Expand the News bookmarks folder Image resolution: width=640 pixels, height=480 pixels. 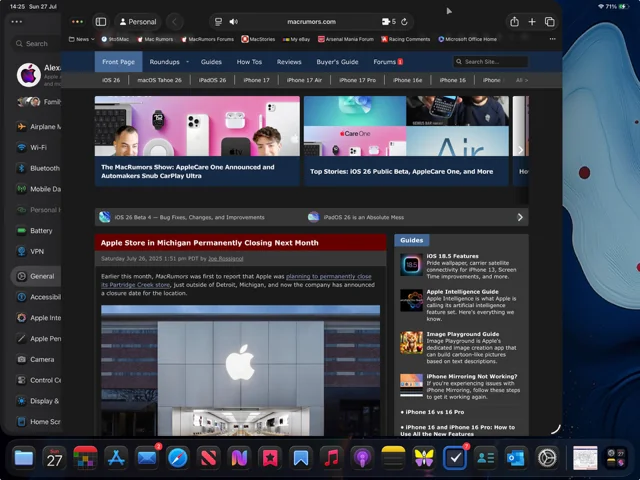coord(82,39)
